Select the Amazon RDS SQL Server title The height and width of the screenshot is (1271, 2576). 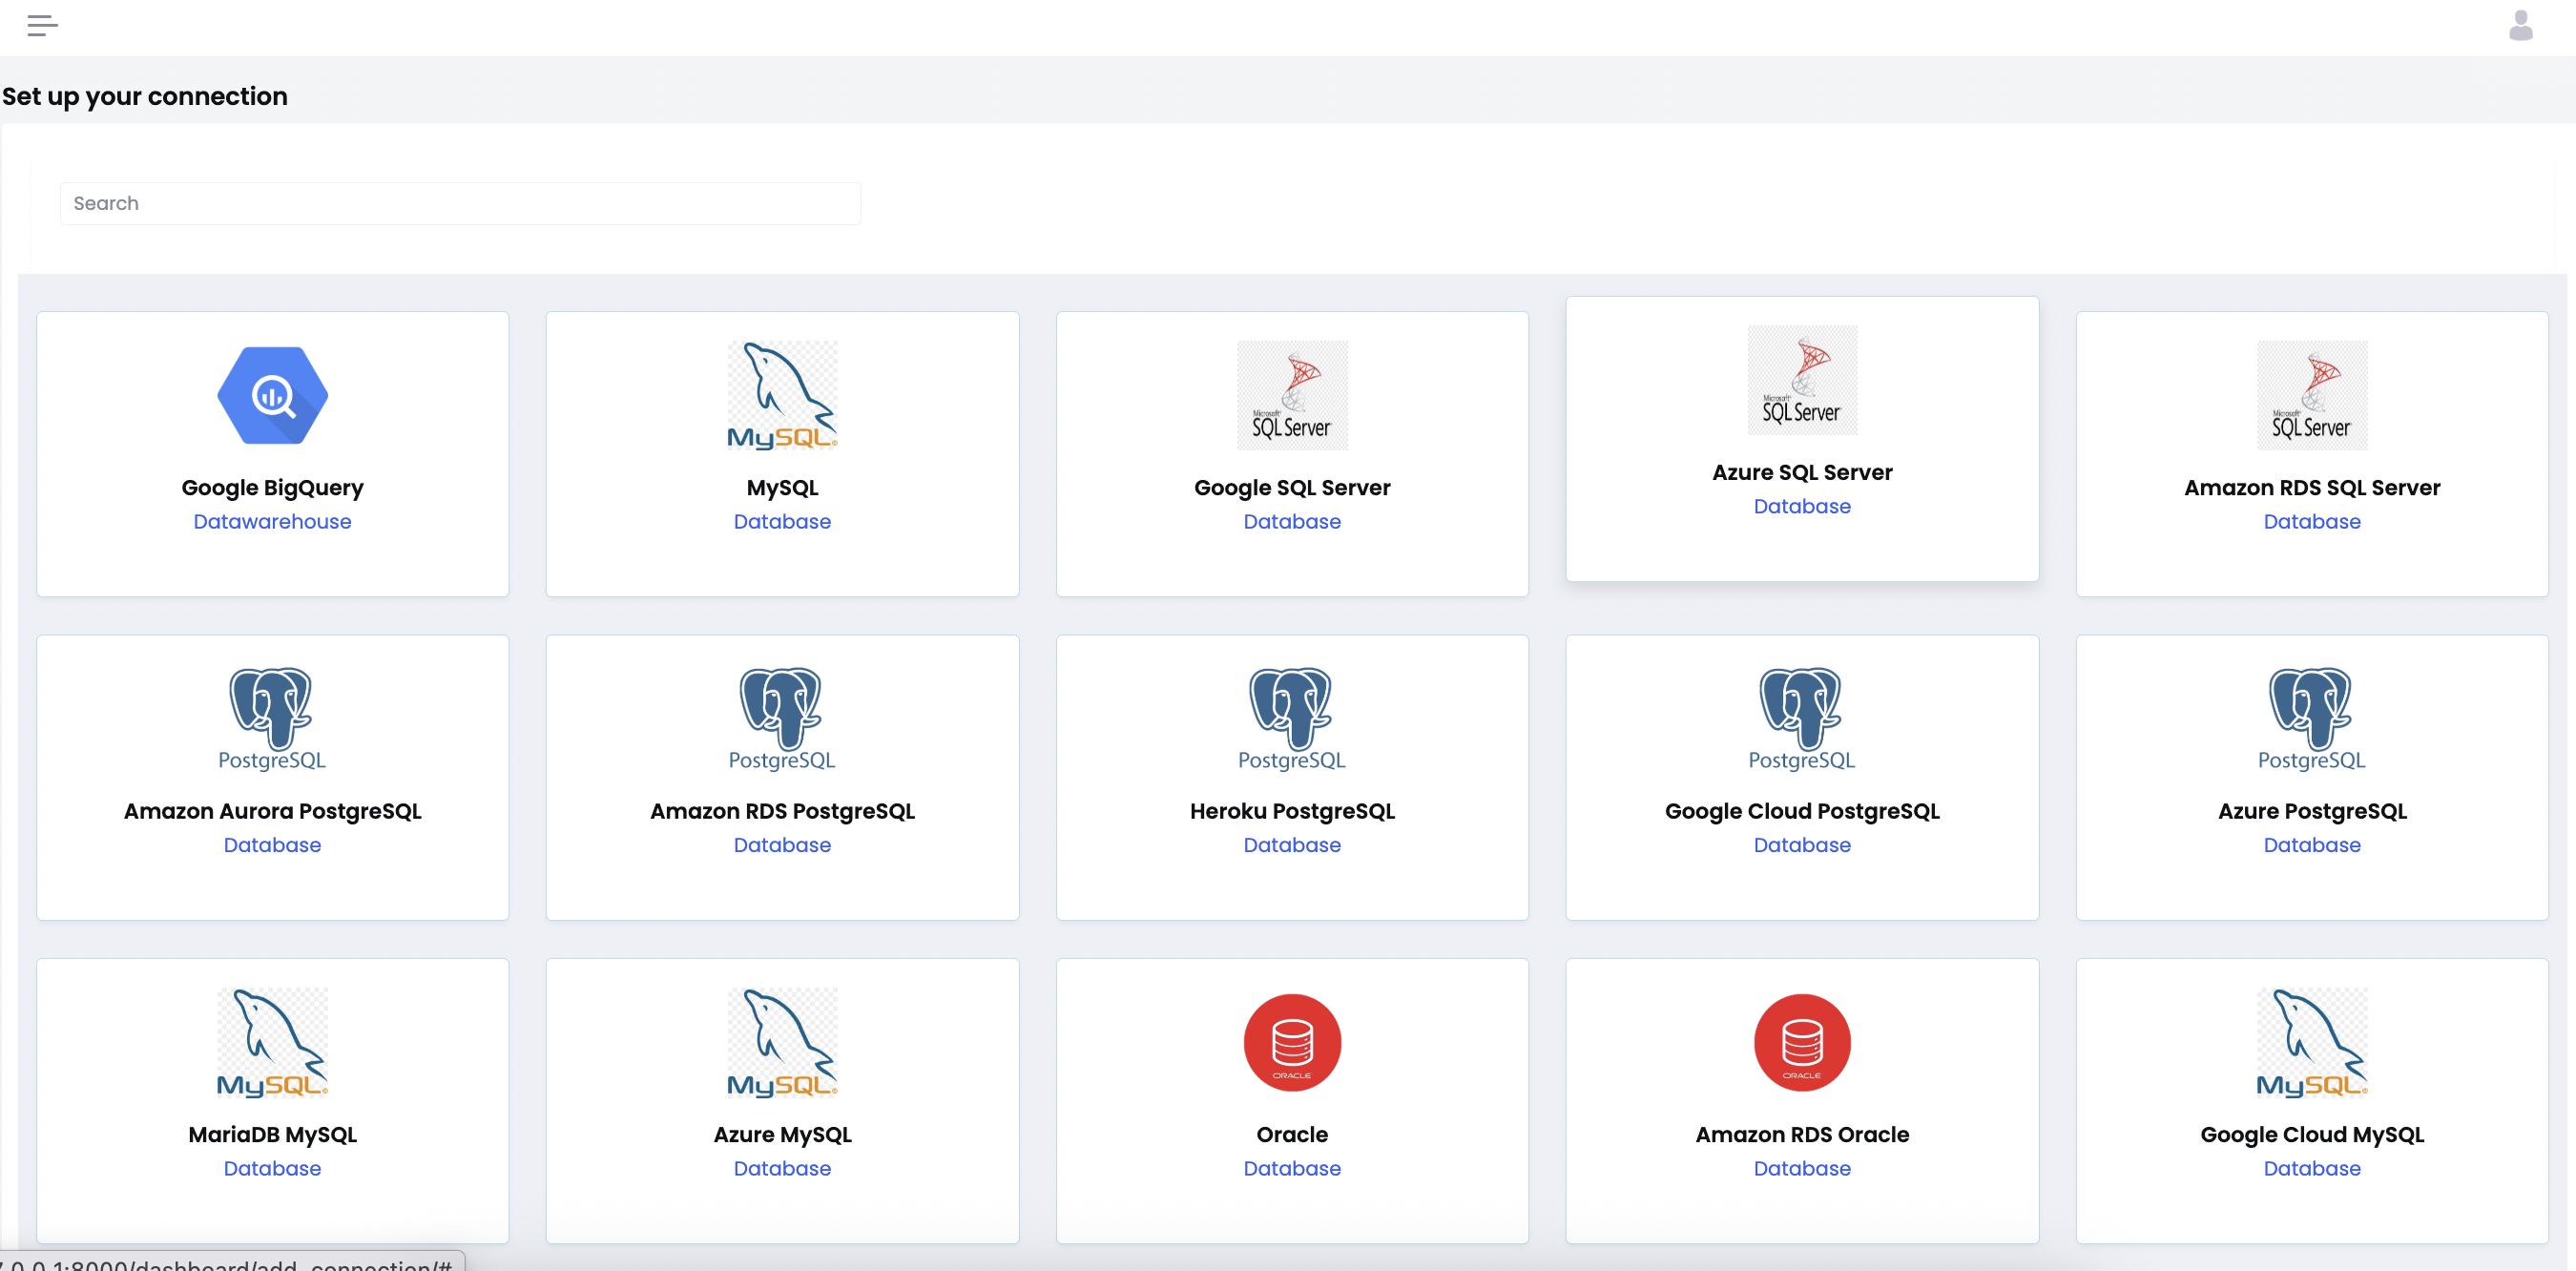point(2312,488)
